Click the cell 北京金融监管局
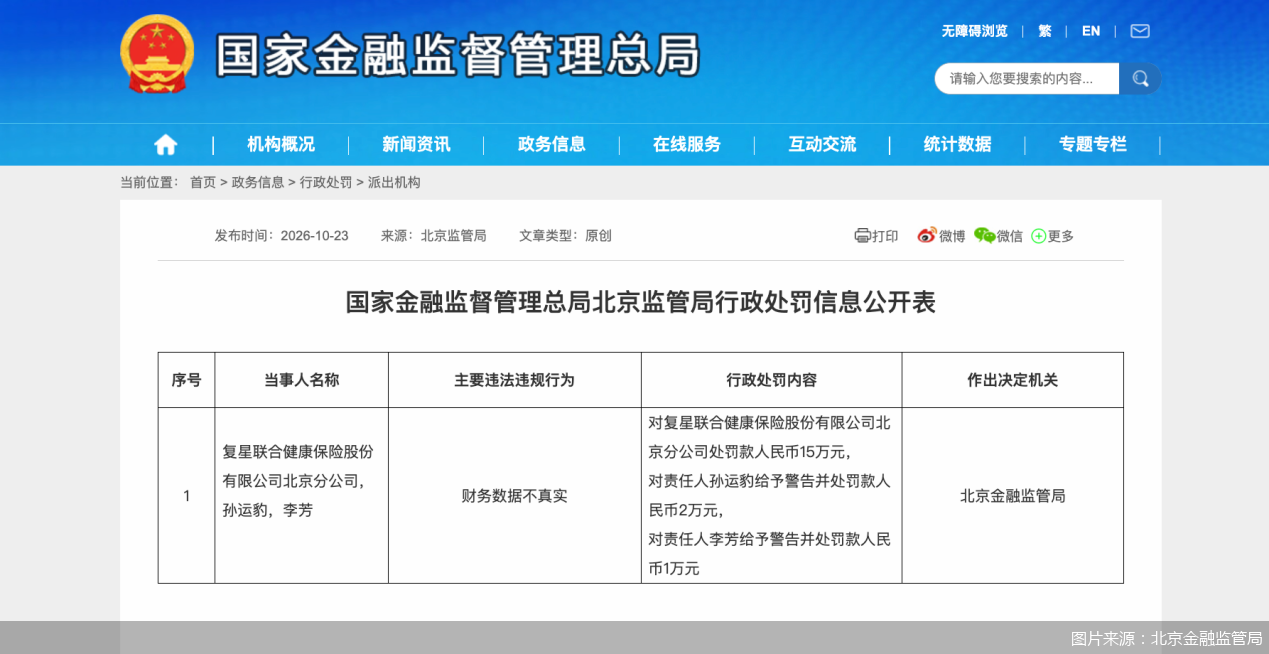The width and height of the screenshot is (1269, 654). pos(1012,495)
